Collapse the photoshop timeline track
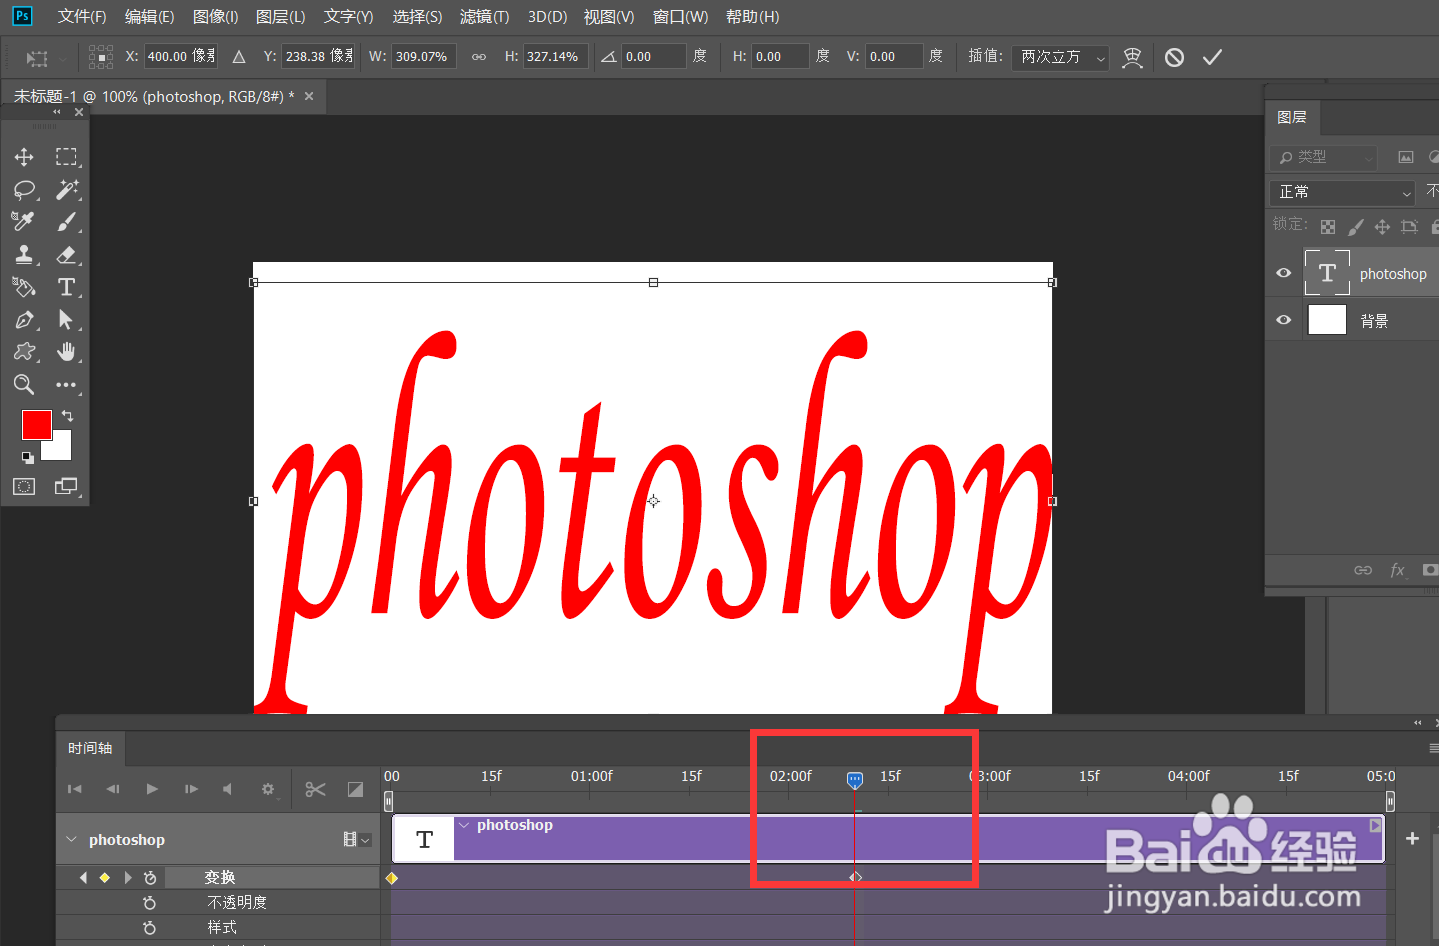This screenshot has height=946, width=1439. 71,839
